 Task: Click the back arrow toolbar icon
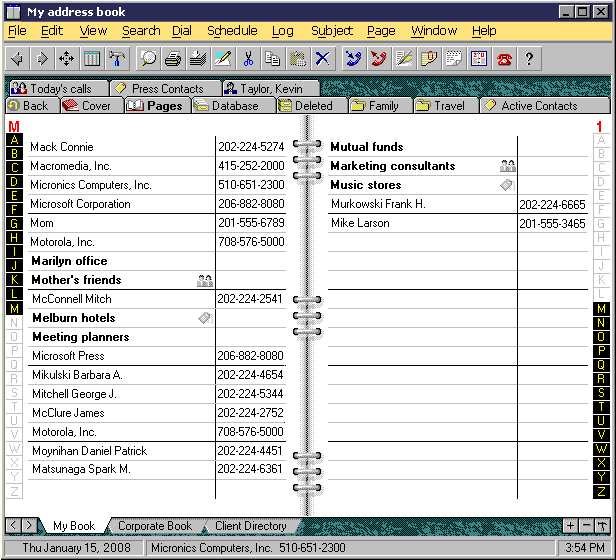point(17,59)
